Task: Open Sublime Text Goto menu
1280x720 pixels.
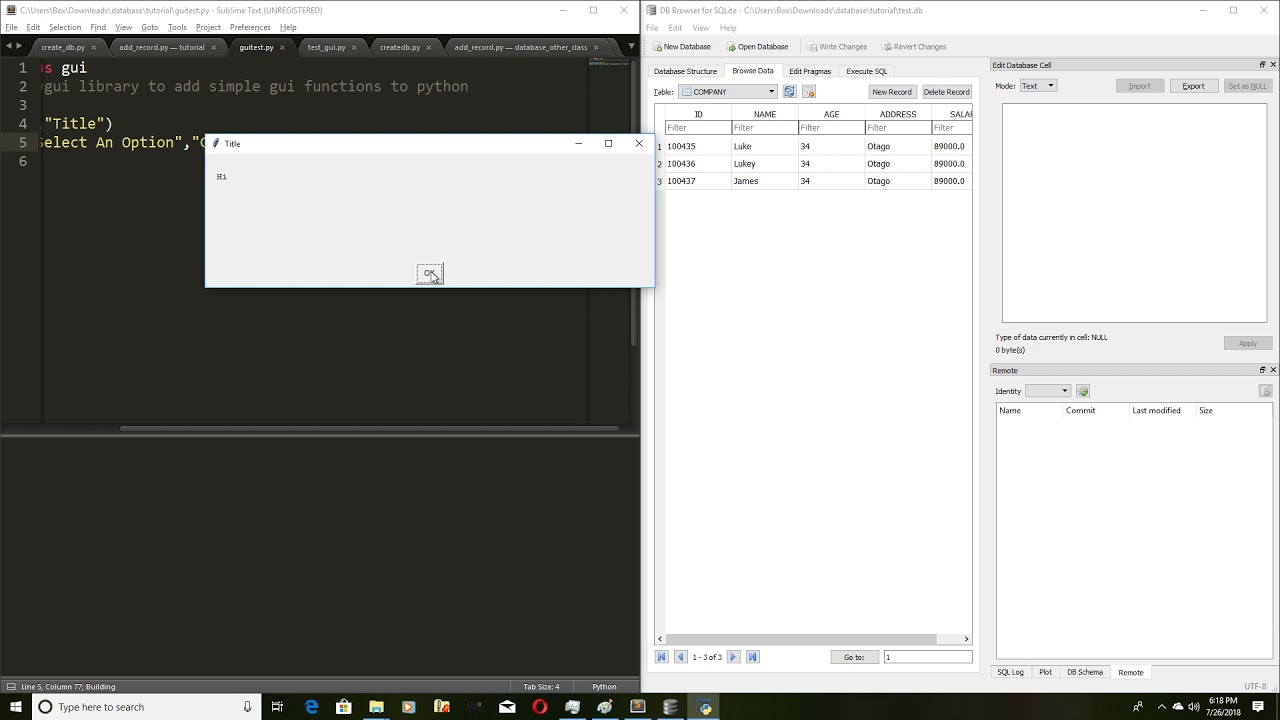Action: pos(149,27)
